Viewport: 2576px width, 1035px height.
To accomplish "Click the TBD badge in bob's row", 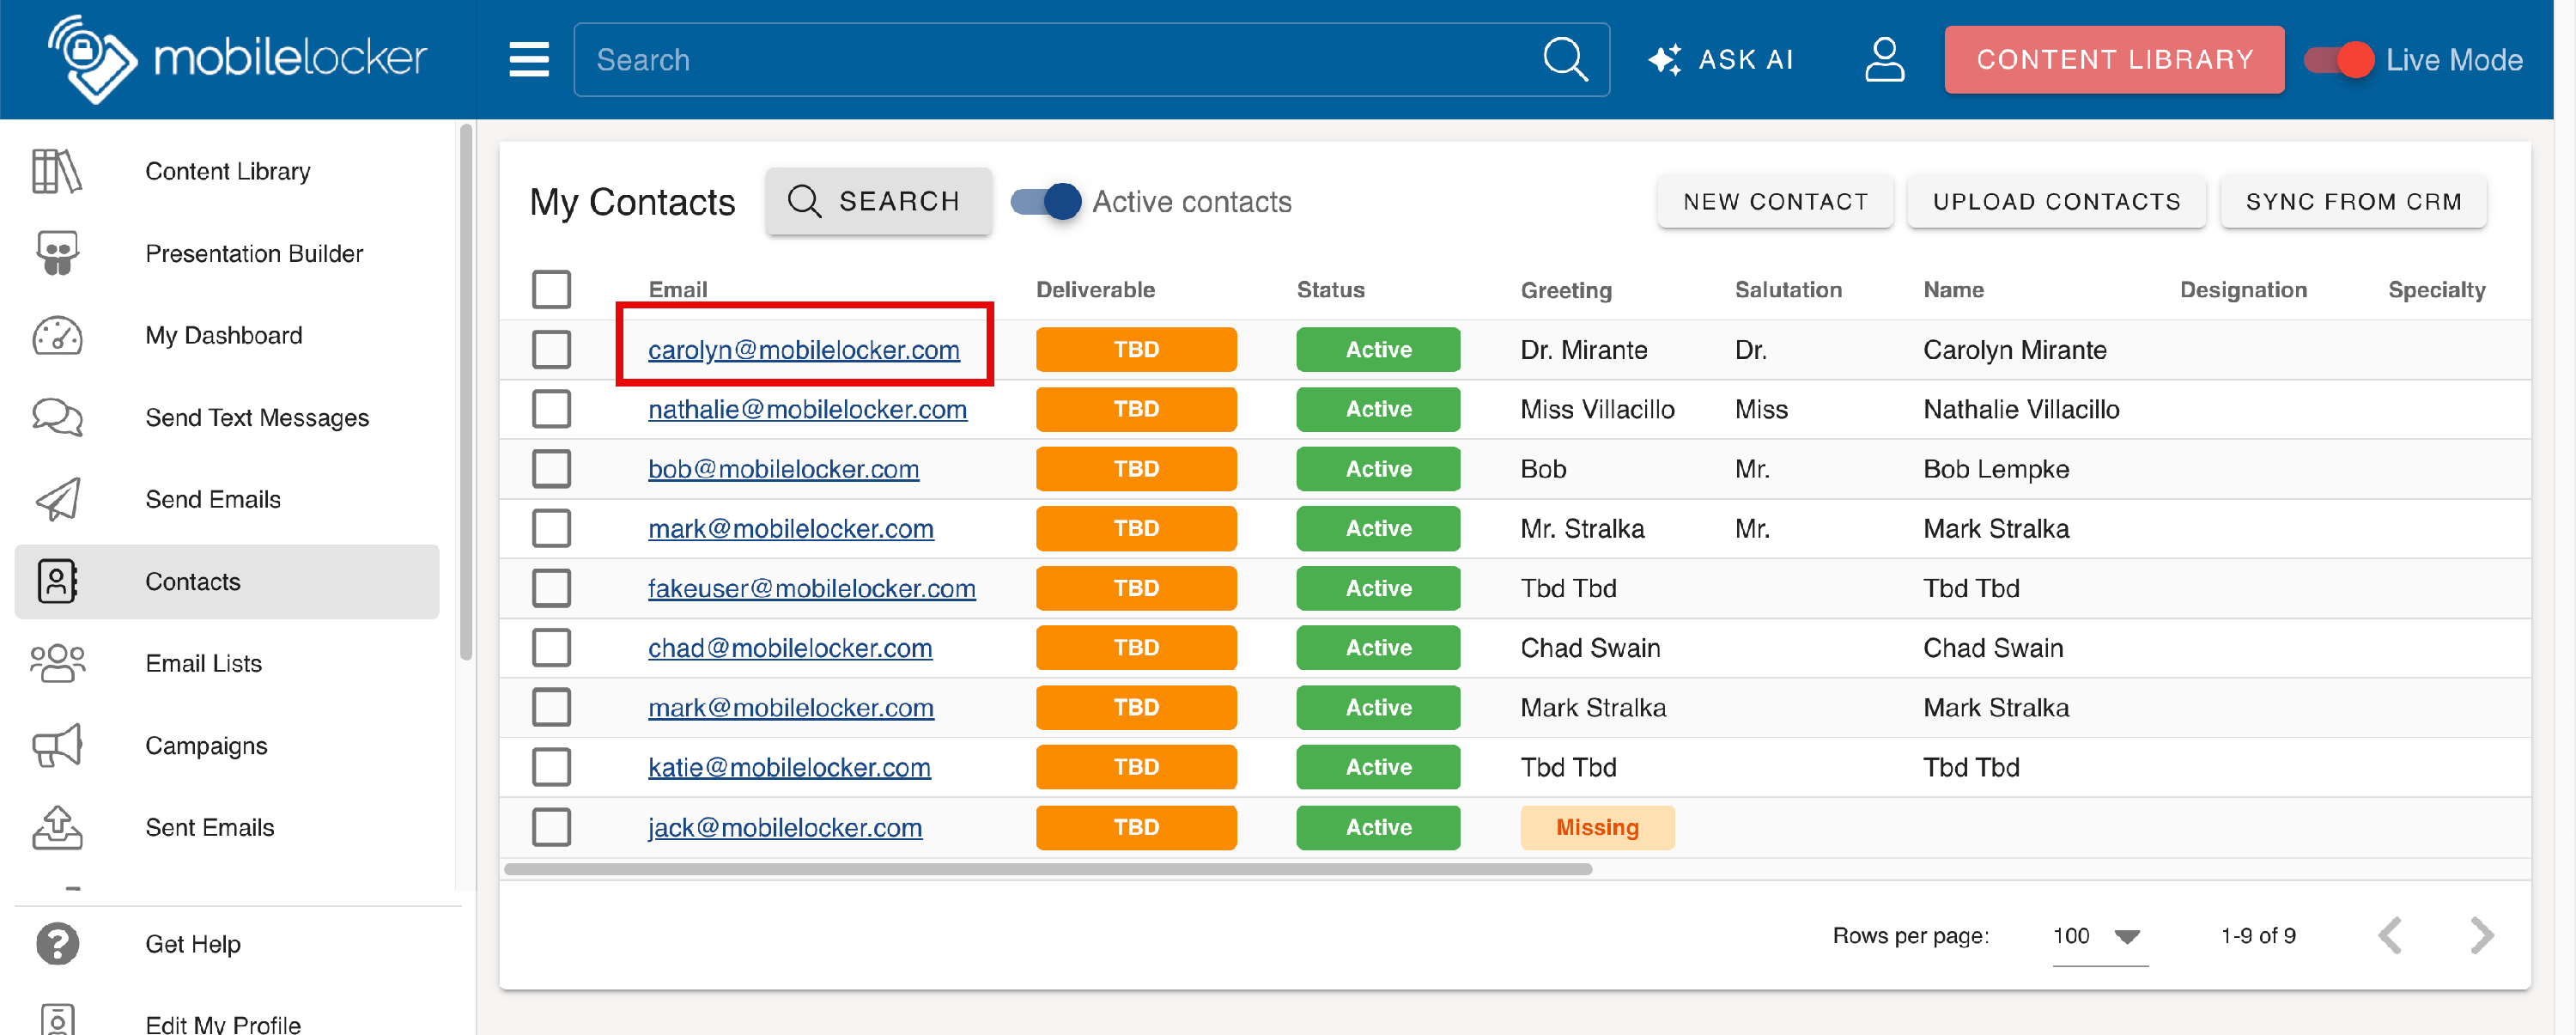I will [1135, 469].
